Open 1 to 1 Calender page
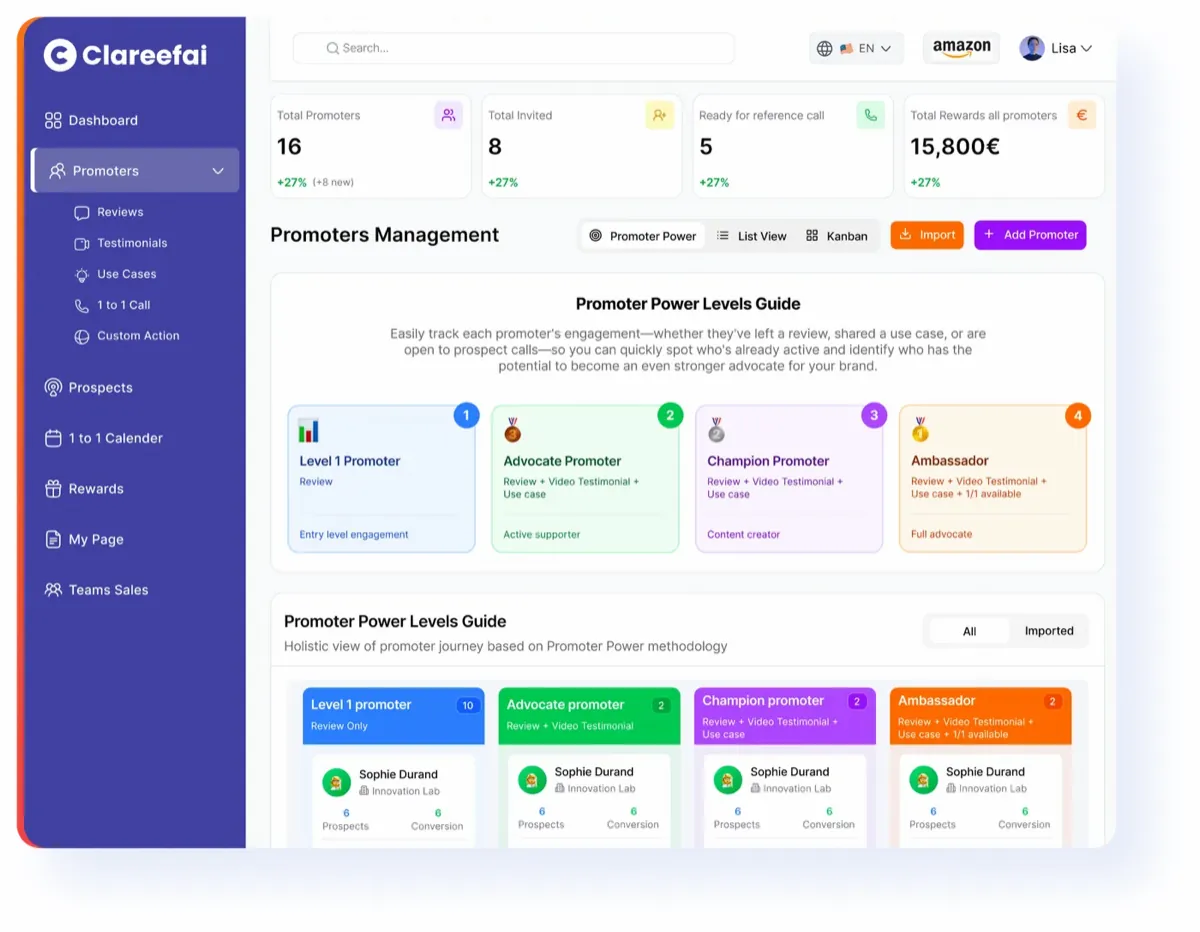This screenshot has height=932, width=1200. 104,438
